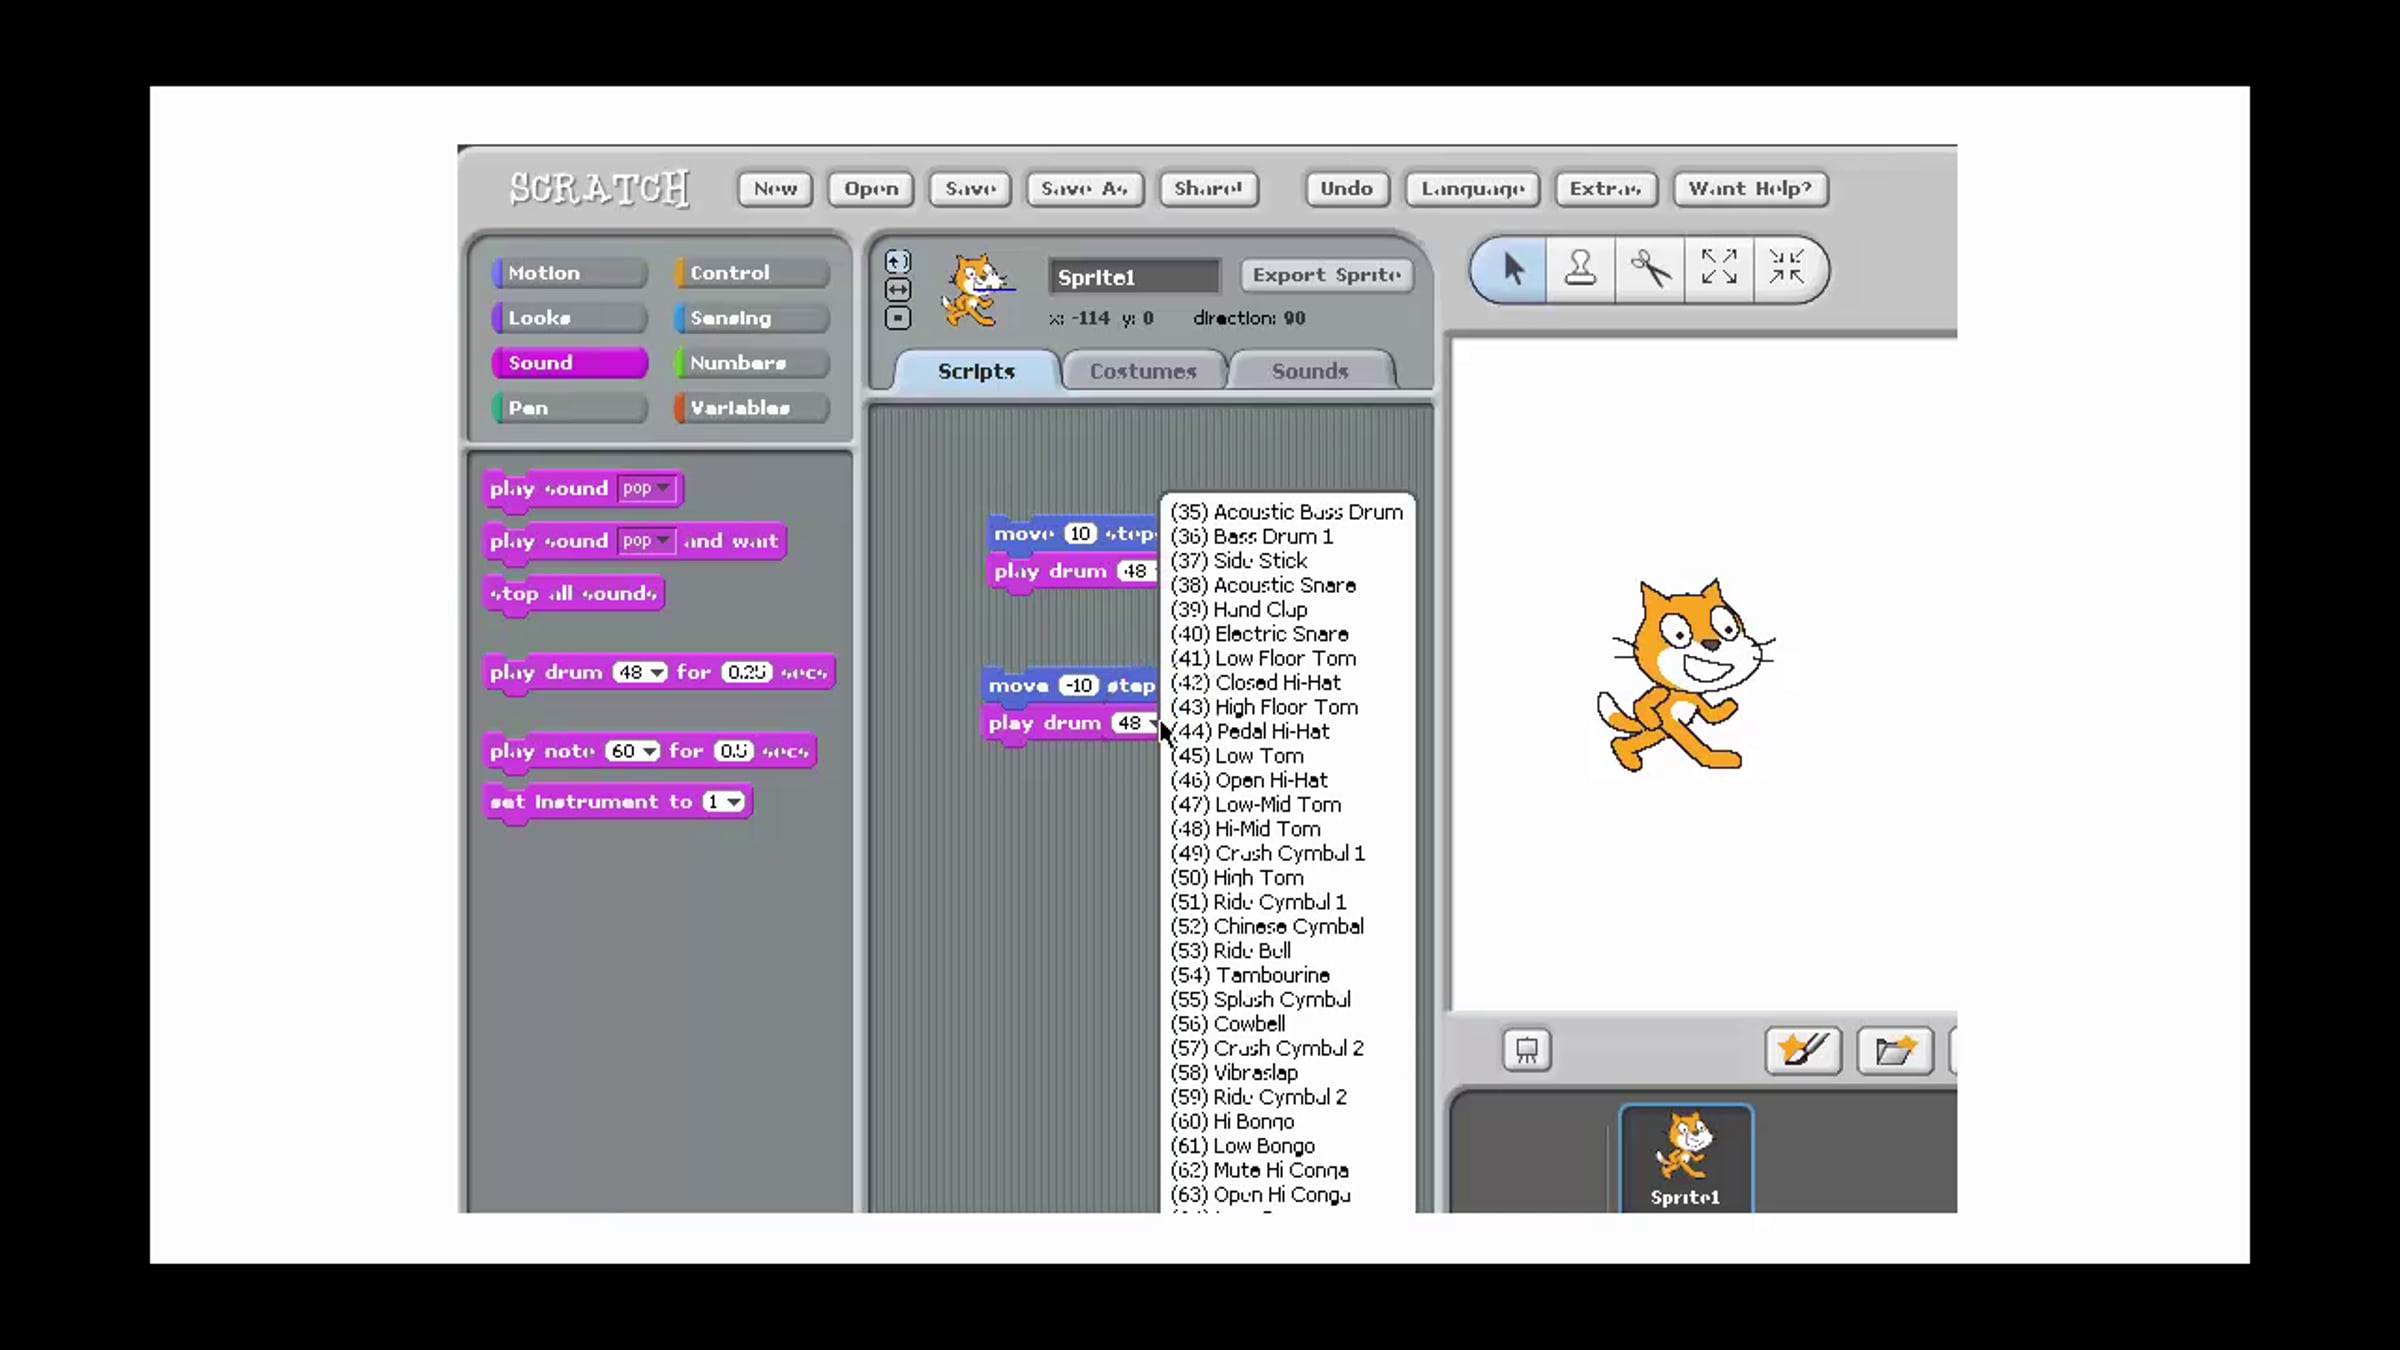Click the grow sprite tool

pos(1718,267)
